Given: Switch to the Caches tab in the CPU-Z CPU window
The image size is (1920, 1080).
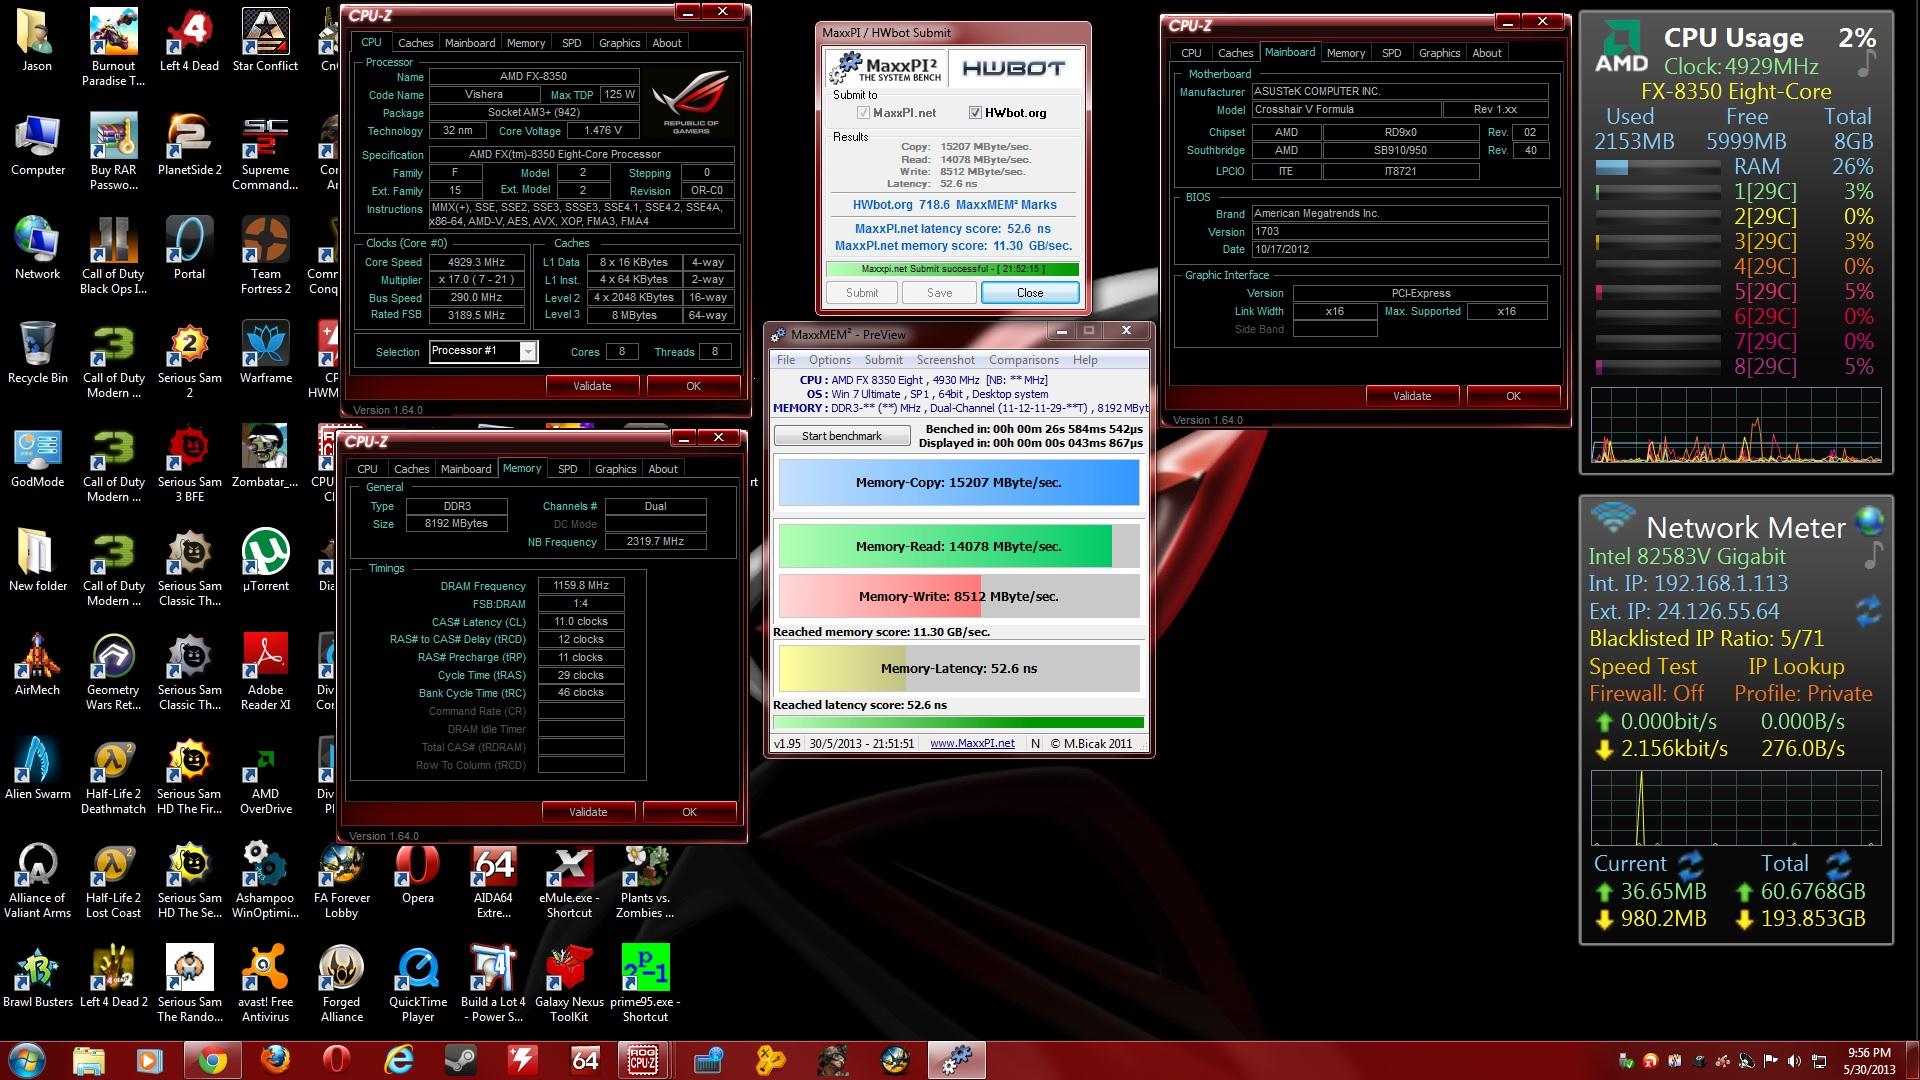Looking at the screenshot, I should (x=415, y=43).
